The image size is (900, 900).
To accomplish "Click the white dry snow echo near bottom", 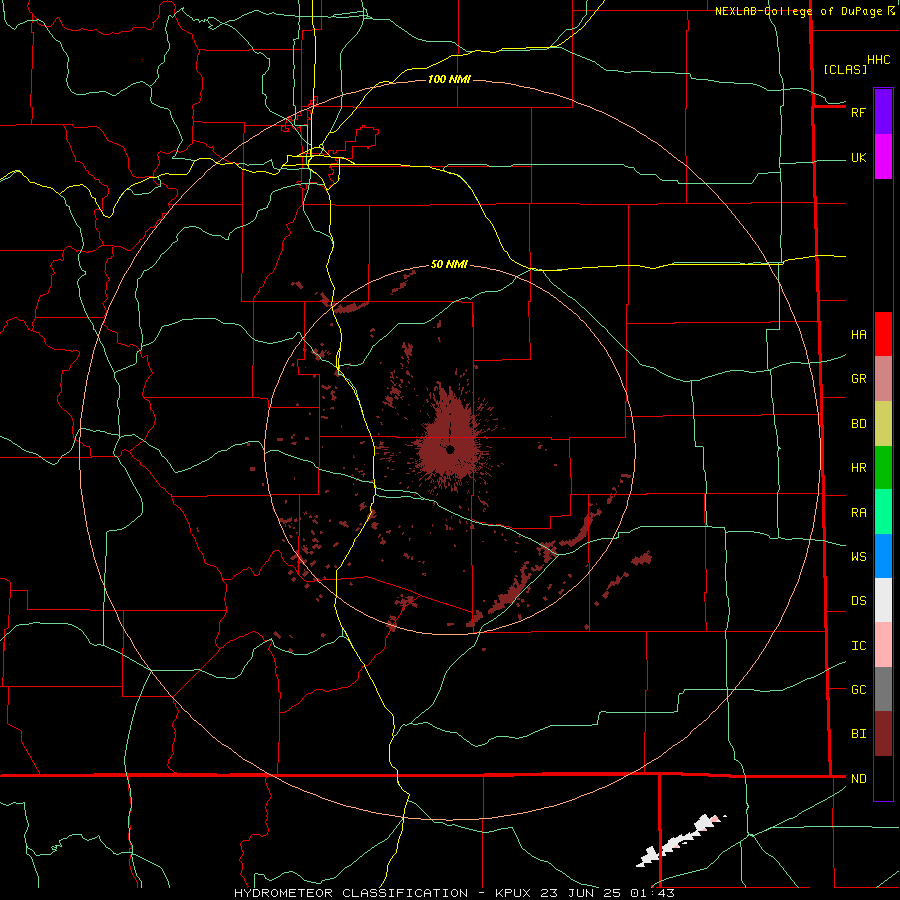I will (680, 841).
